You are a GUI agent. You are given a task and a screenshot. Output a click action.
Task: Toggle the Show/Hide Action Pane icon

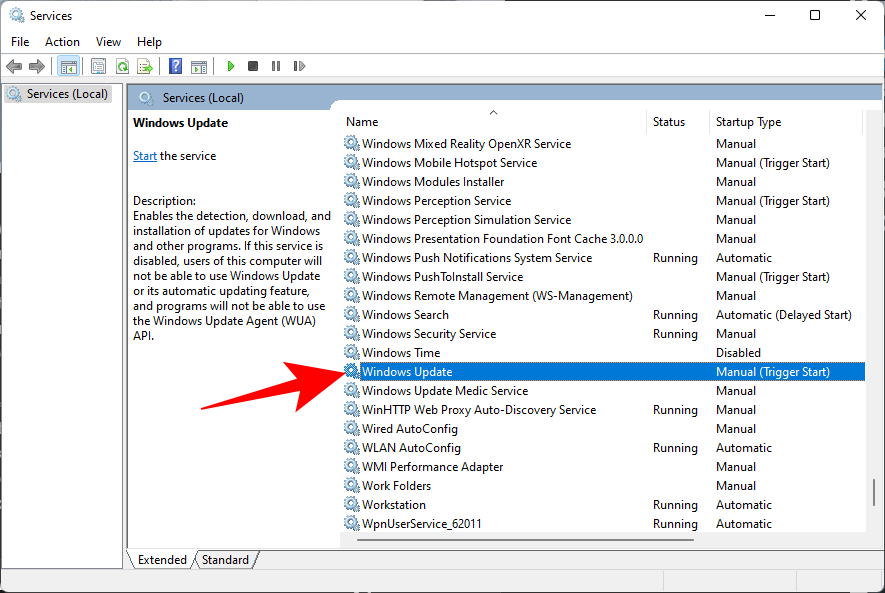pyautogui.click(x=199, y=66)
